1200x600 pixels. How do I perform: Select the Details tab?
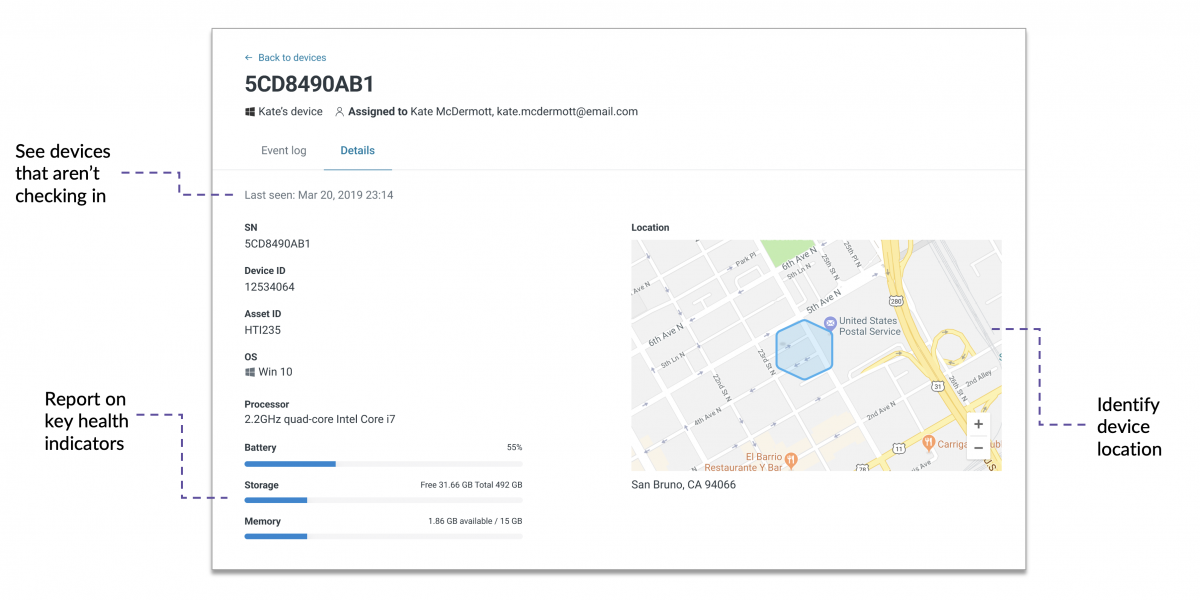point(357,151)
